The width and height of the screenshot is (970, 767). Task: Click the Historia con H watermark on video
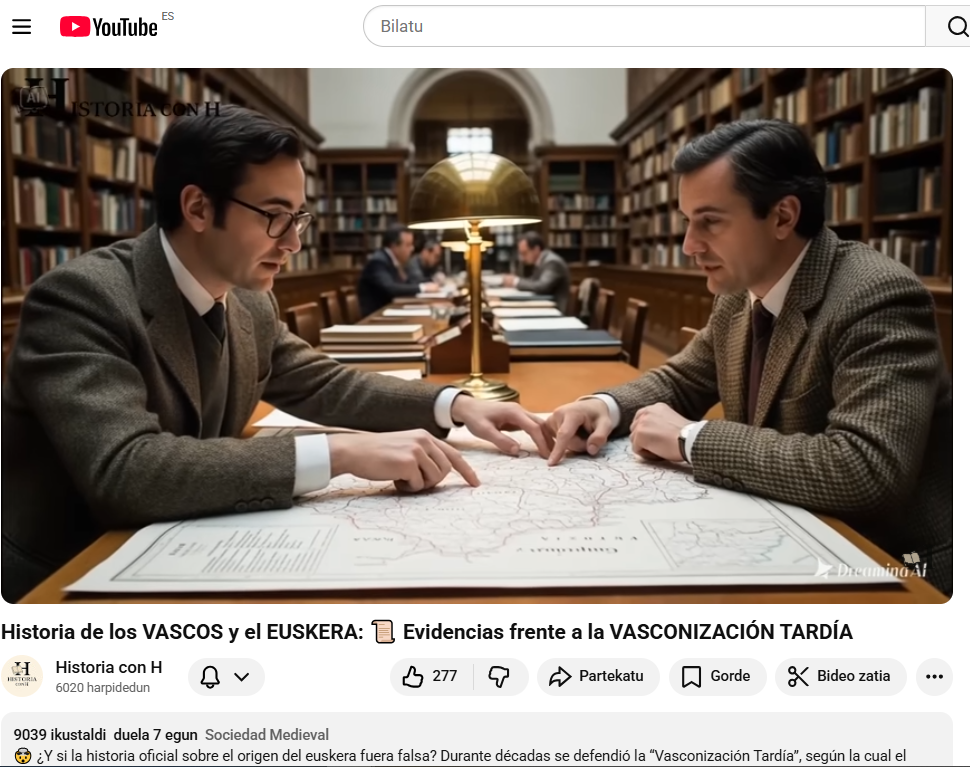pyautogui.click(x=121, y=99)
